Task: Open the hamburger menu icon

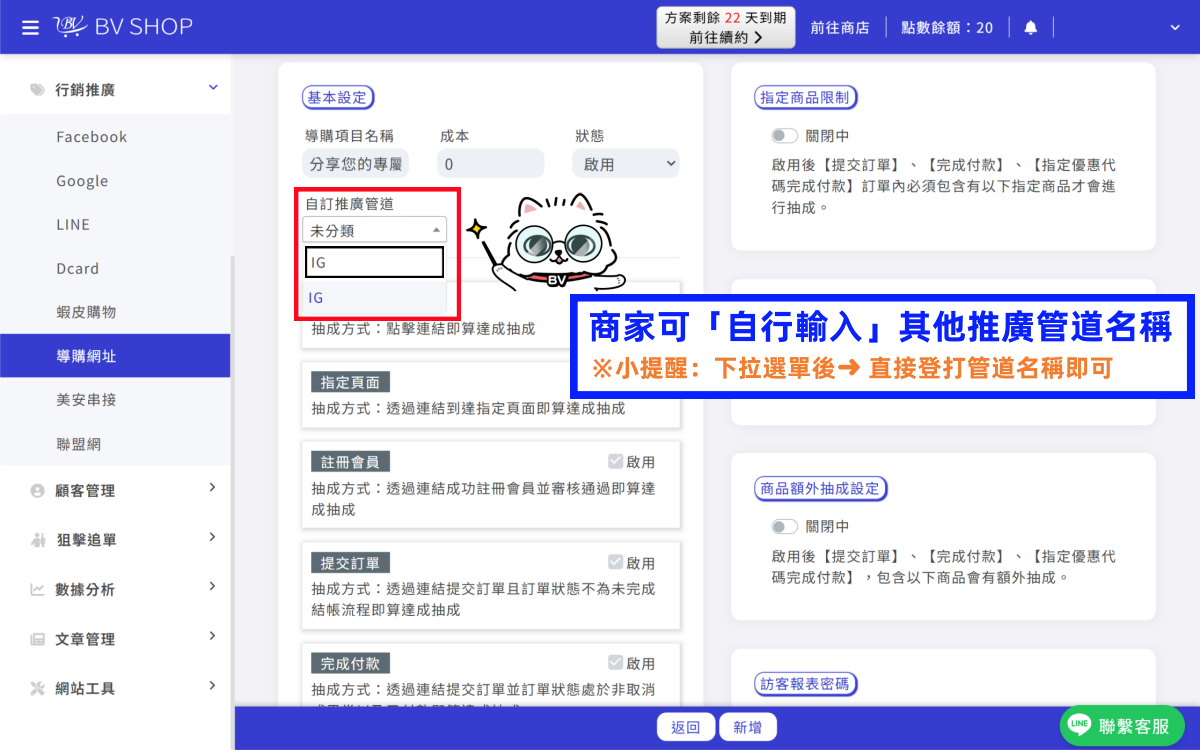Action: (31, 27)
